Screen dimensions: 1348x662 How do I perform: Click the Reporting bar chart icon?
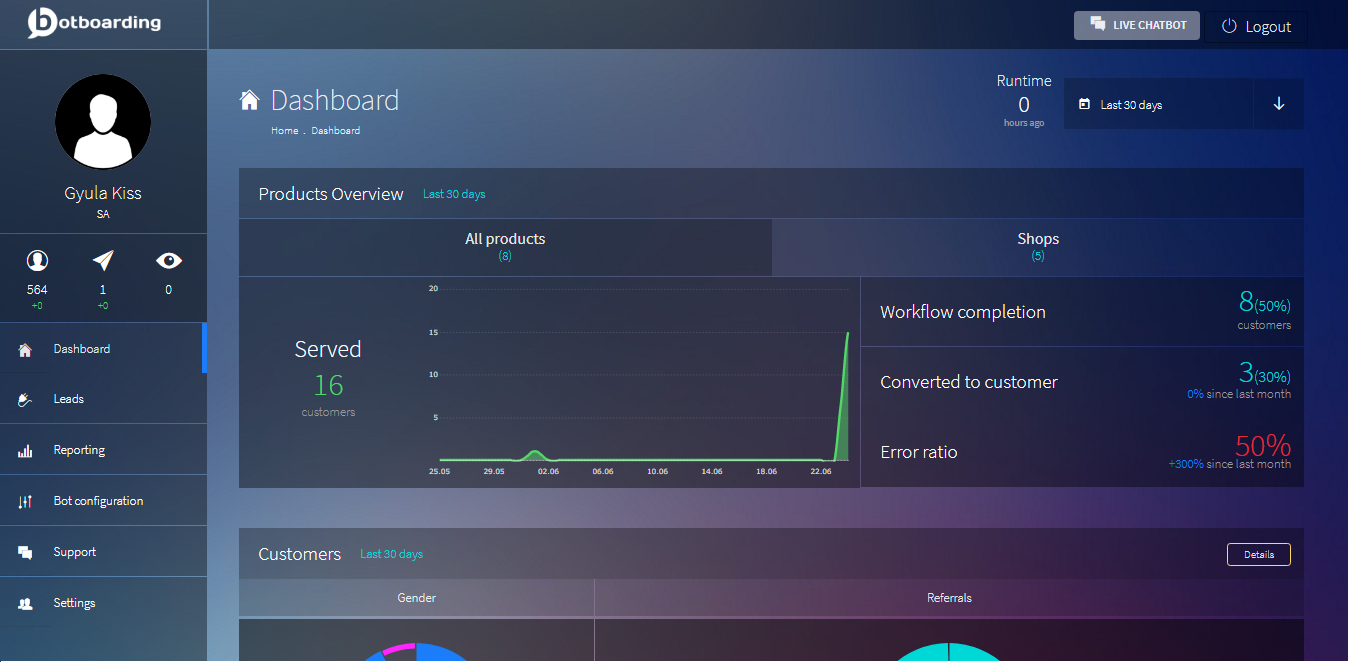pos(25,451)
